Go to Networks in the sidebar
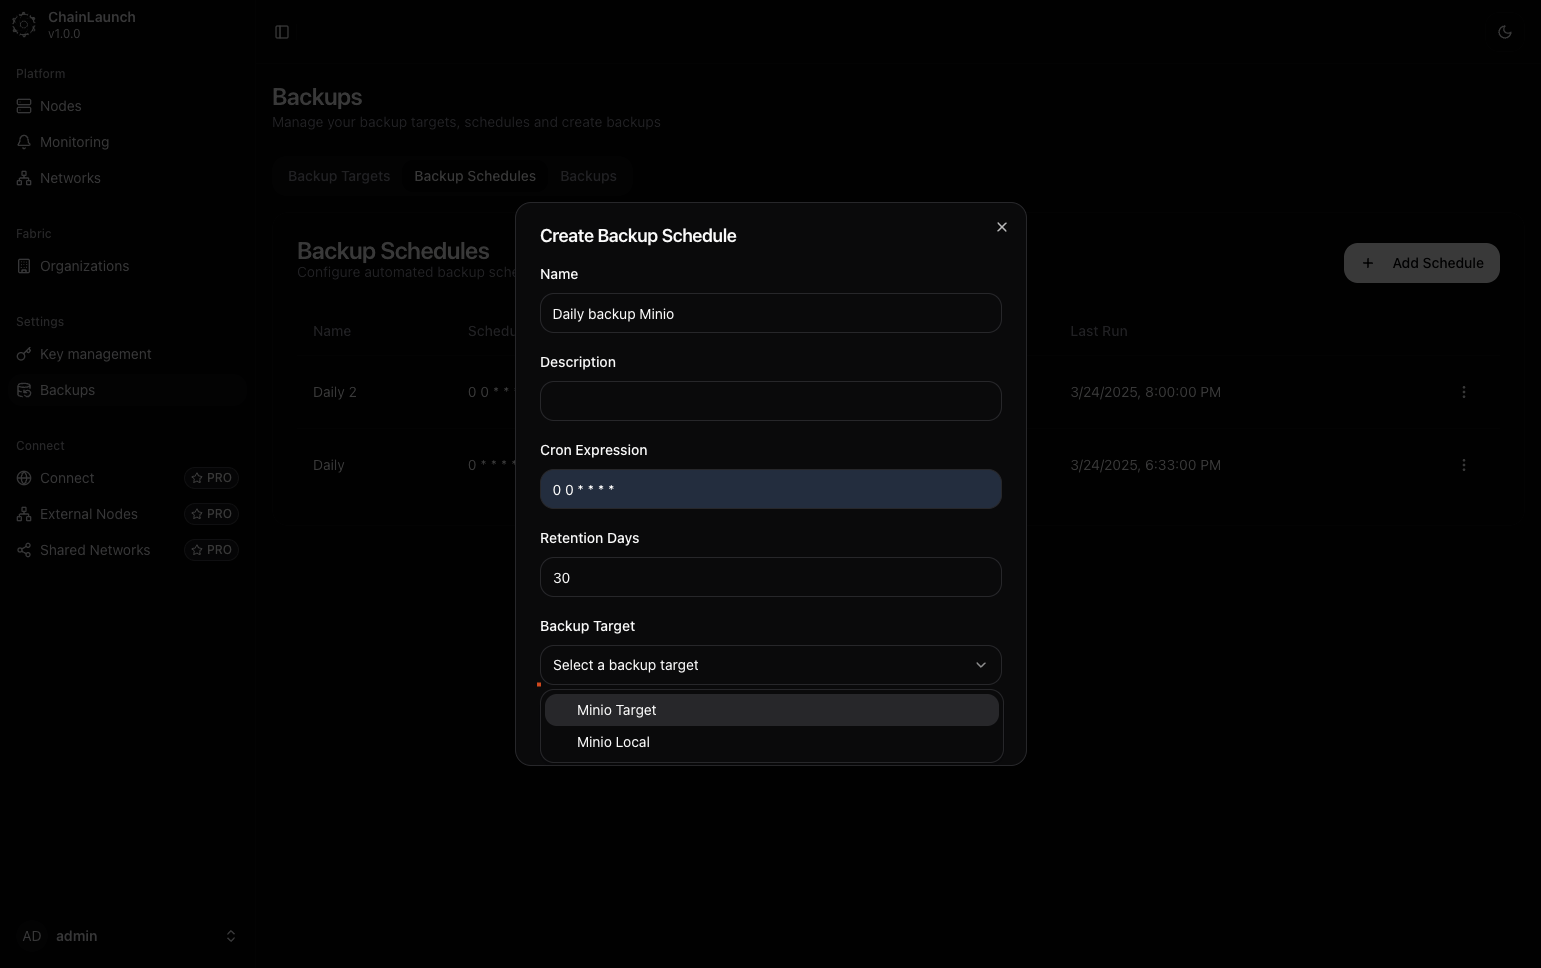This screenshot has height=968, width=1541. click(x=70, y=178)
